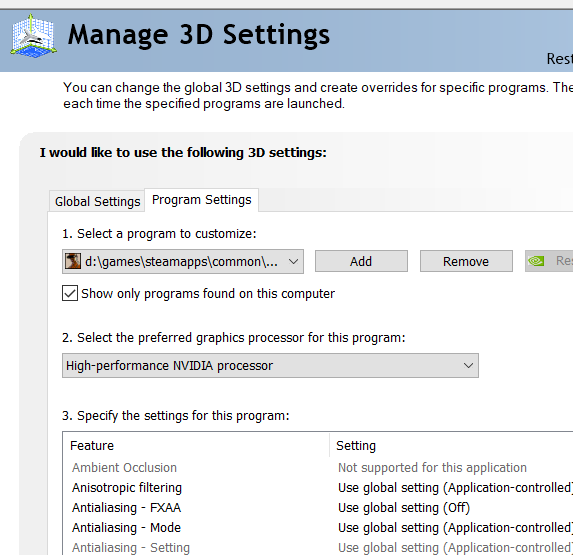Click the Setting column header

(x=356, y=445)
